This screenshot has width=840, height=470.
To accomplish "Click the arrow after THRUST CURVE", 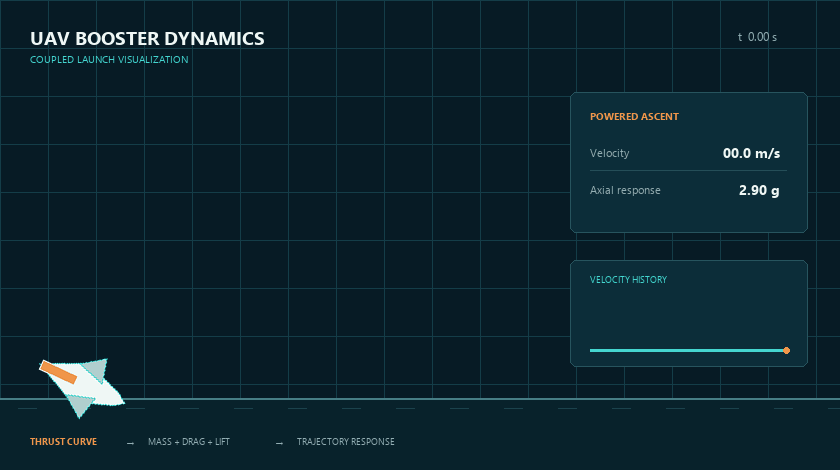I will click(130, 443).
